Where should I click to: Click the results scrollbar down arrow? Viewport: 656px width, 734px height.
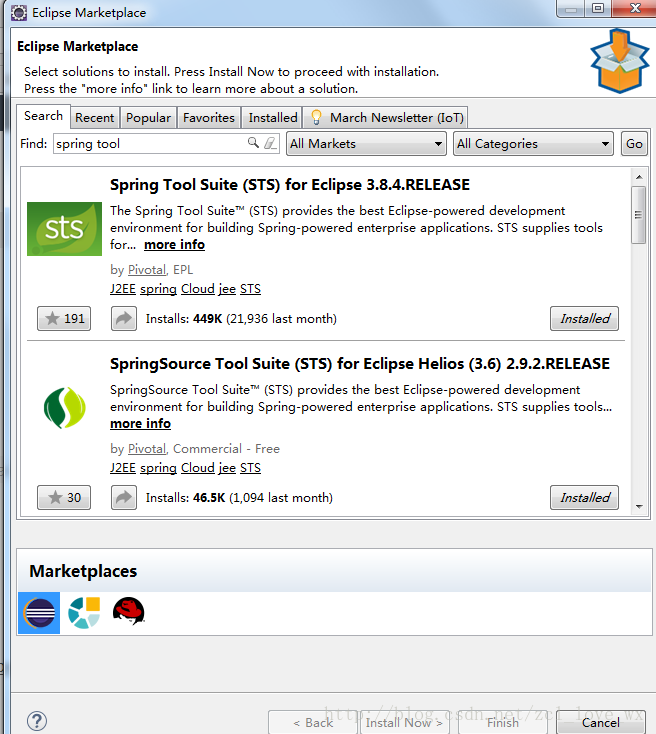pyautogui.click(x=639, y=506)
